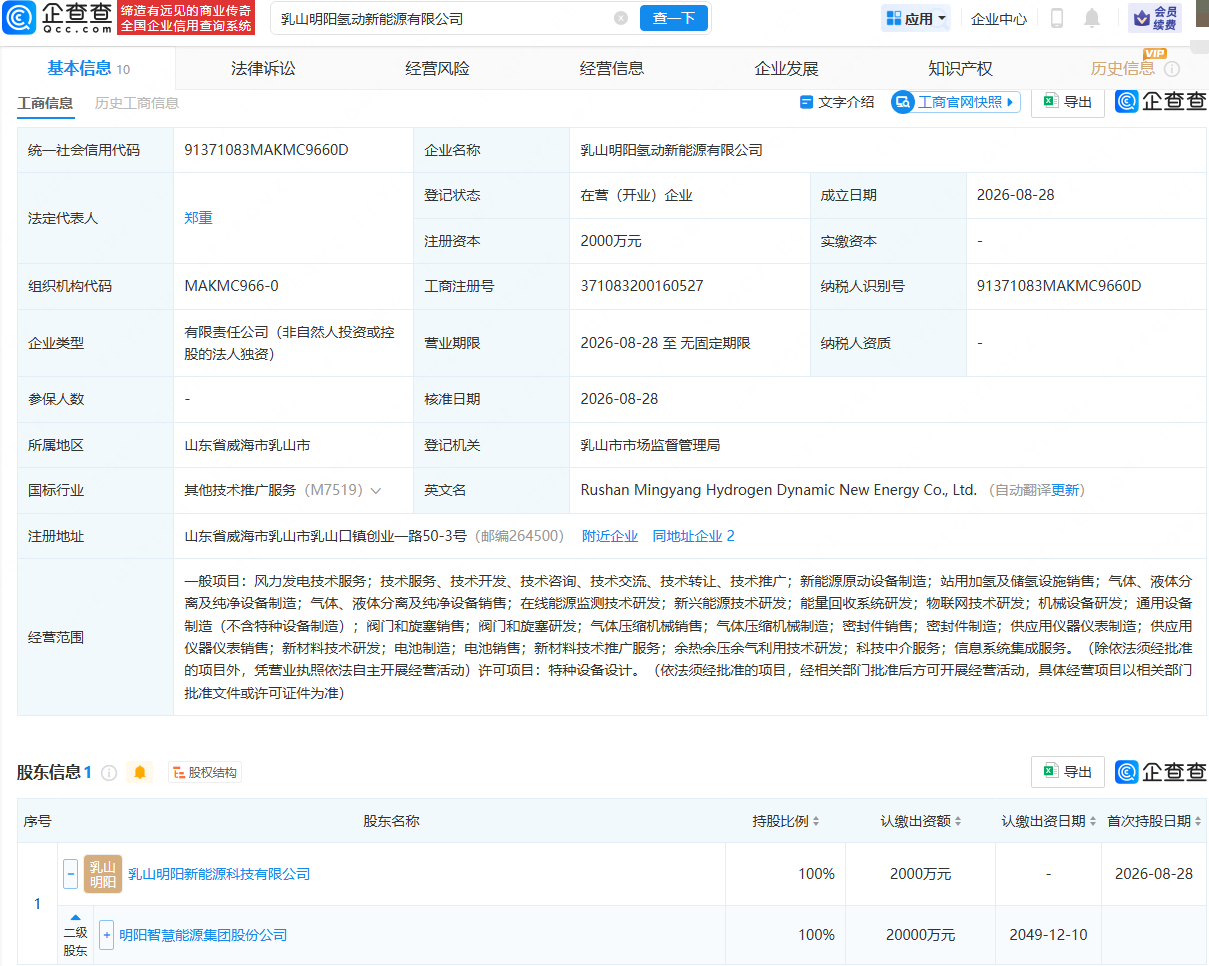1209x966 pixels.
Task: Open 明阳智慧能源集团股份公司 link
Action: pyautogui.click(x=203, y=935)
